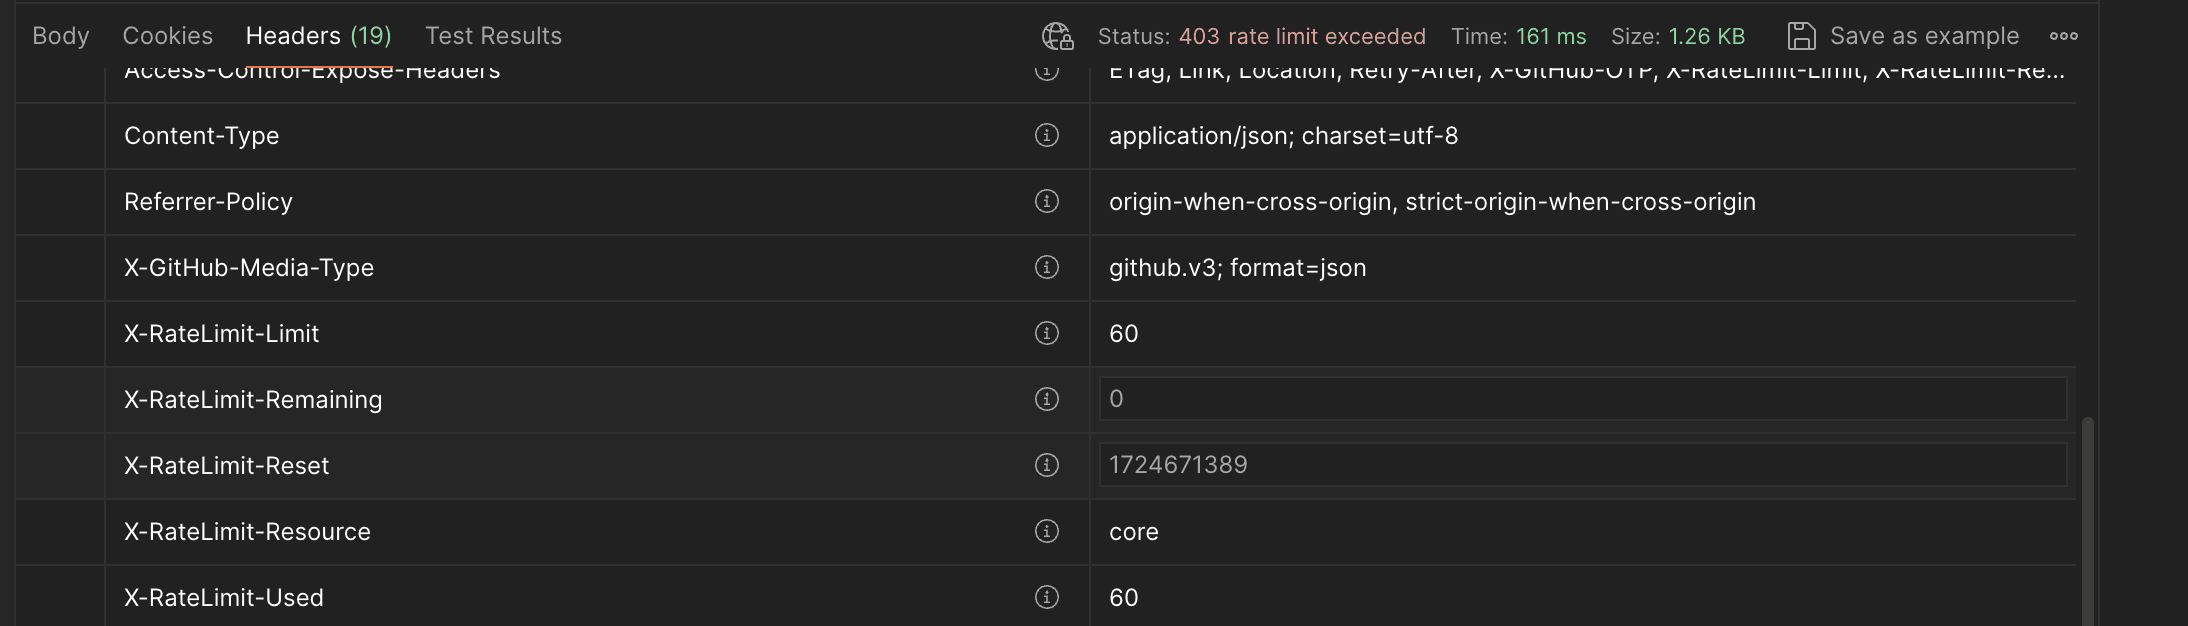Click info icon for X-RateLimit-Used

pyautogui.click(x=1046, y=597)
